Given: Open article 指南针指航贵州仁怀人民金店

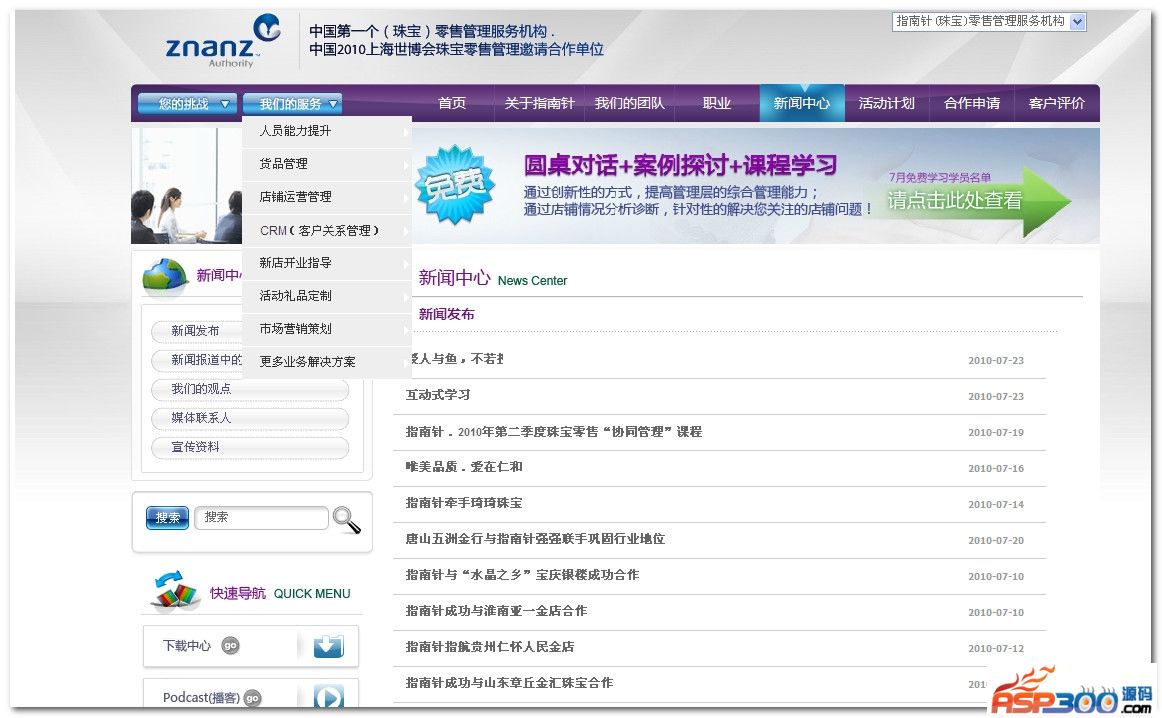Looking at the screenshot, I should click(490, 647).
